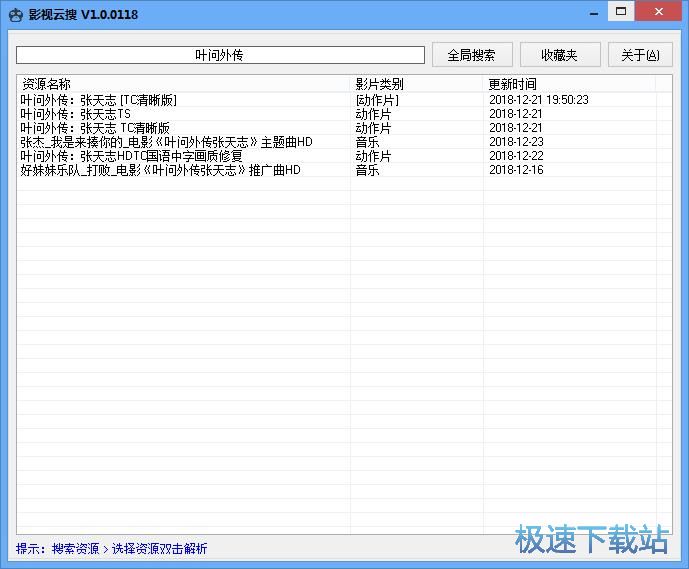Screen dimensions: 689x569
Task: Click the 音乐 category of 好妹妹乐队 row
Action: coord(367,170)
